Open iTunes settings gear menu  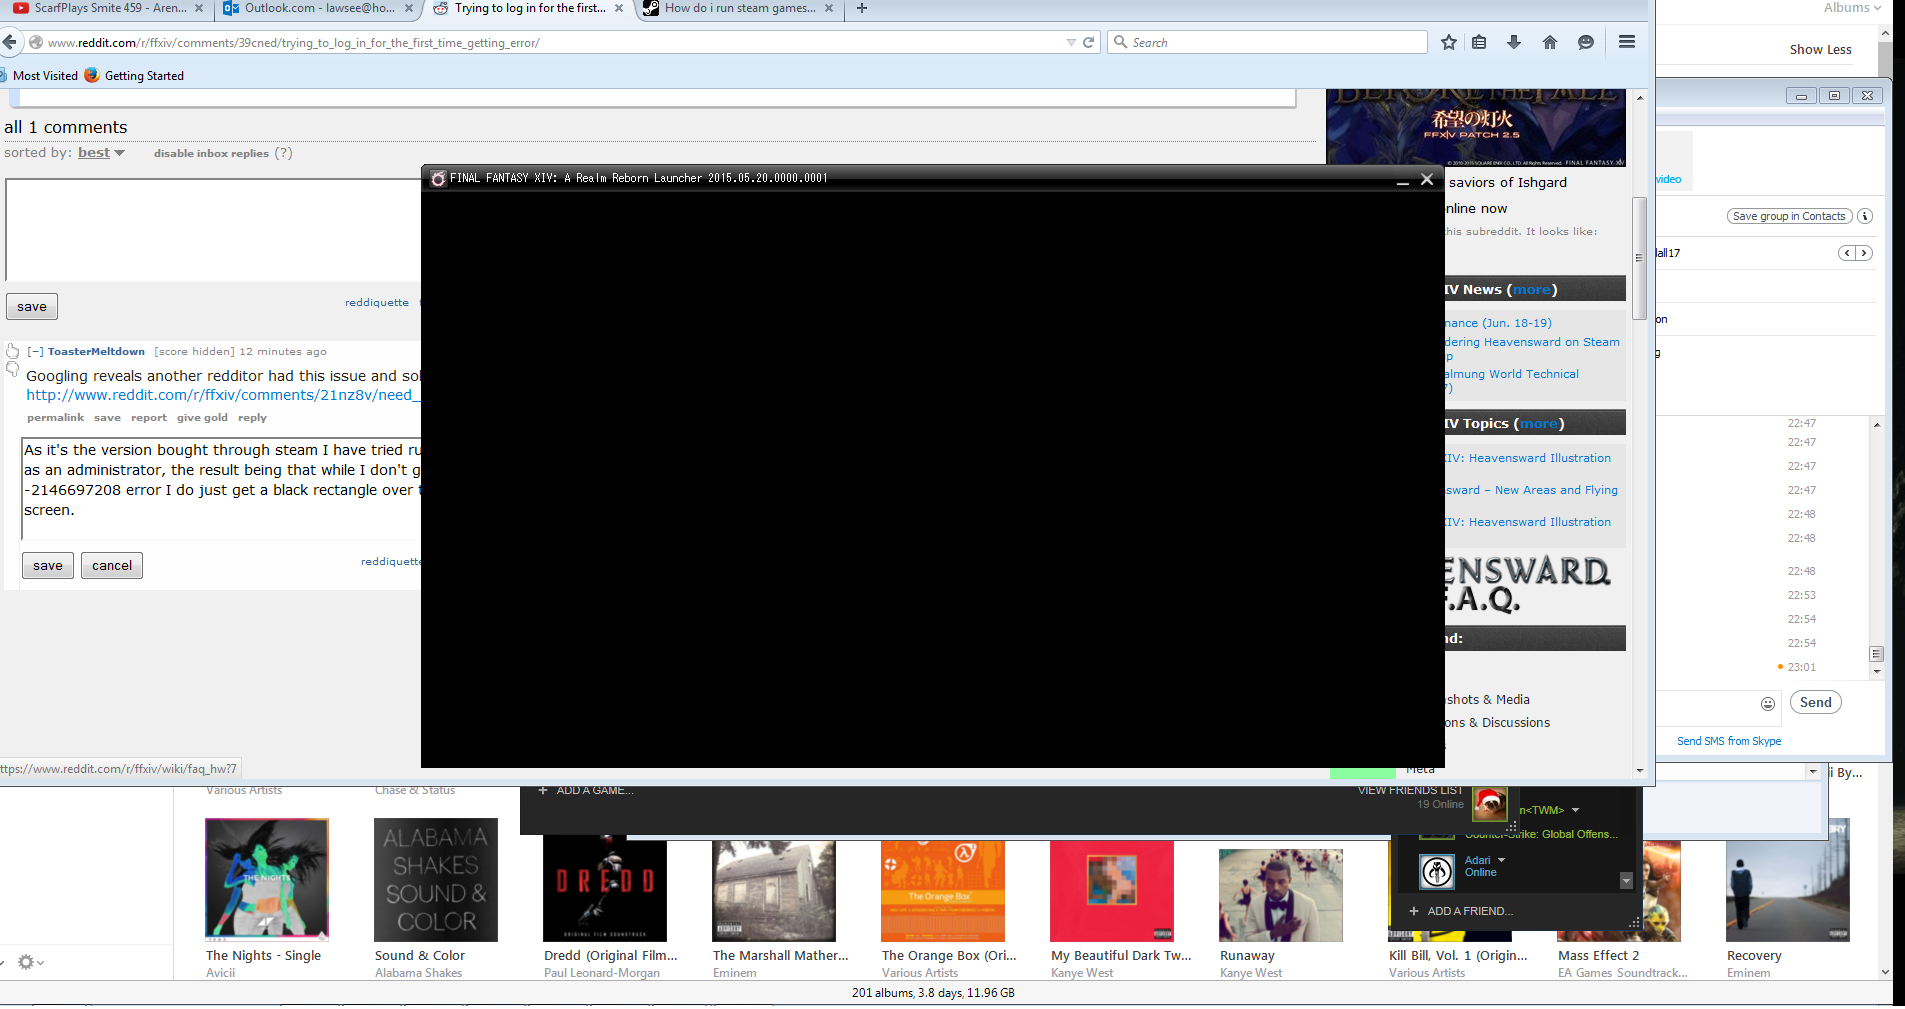[30, 962]
